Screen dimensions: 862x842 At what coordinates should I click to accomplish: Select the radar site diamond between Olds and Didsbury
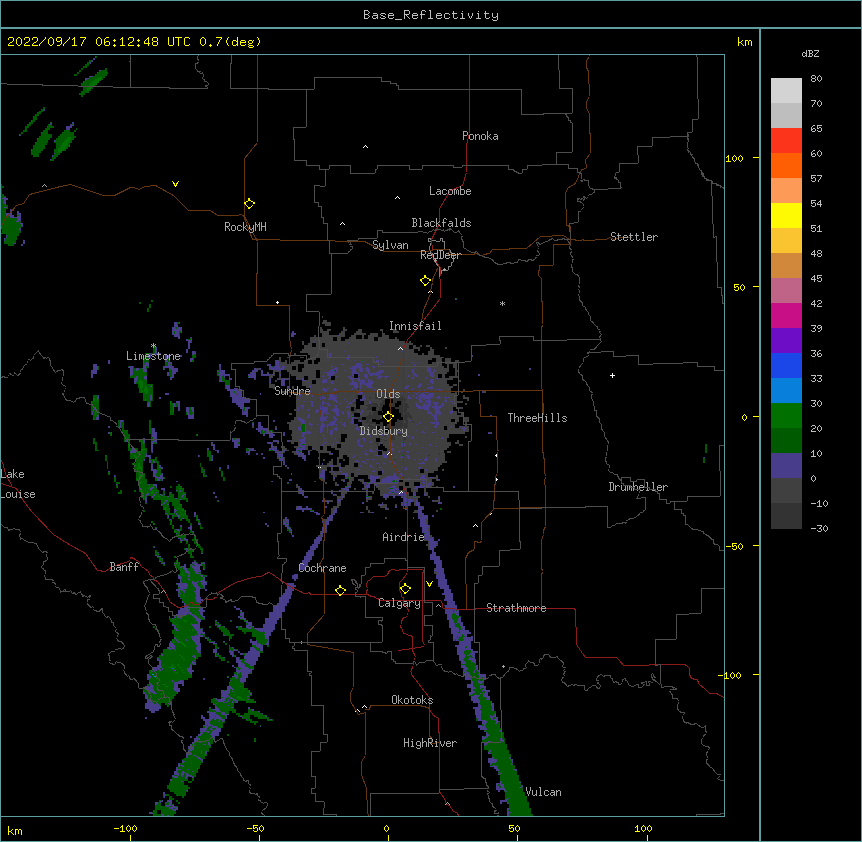click(388, 417)
